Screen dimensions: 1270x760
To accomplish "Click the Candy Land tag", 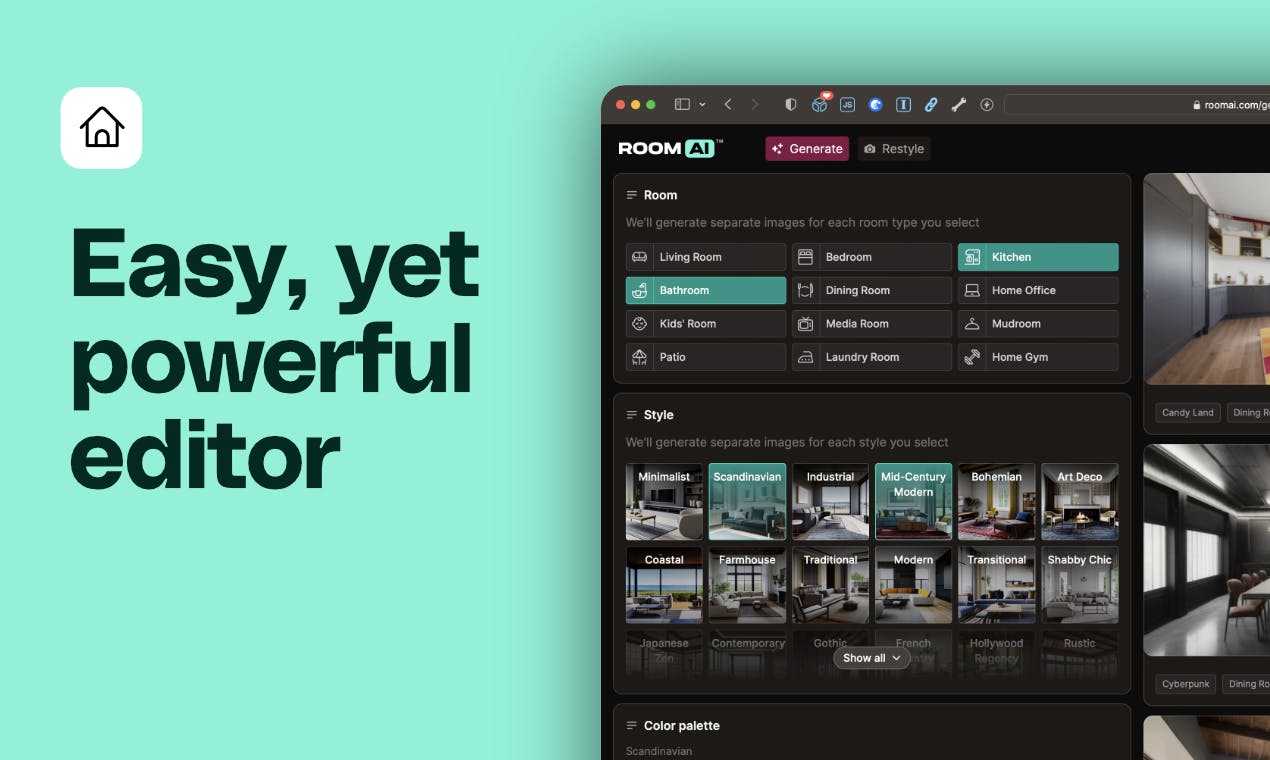I will click(1188, 412).
